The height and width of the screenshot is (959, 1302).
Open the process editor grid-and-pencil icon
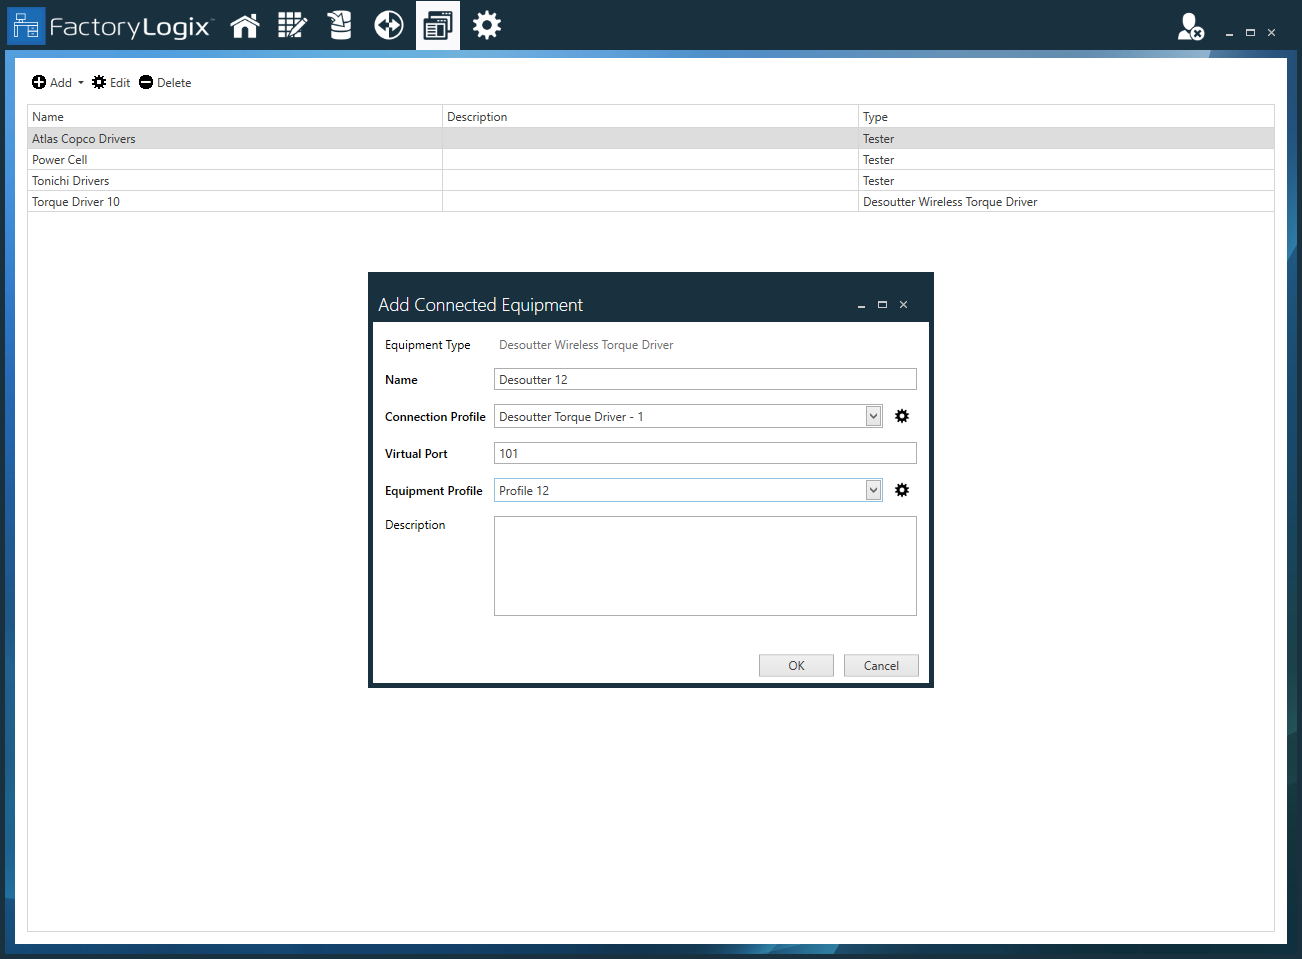click(x=292, y=25)
